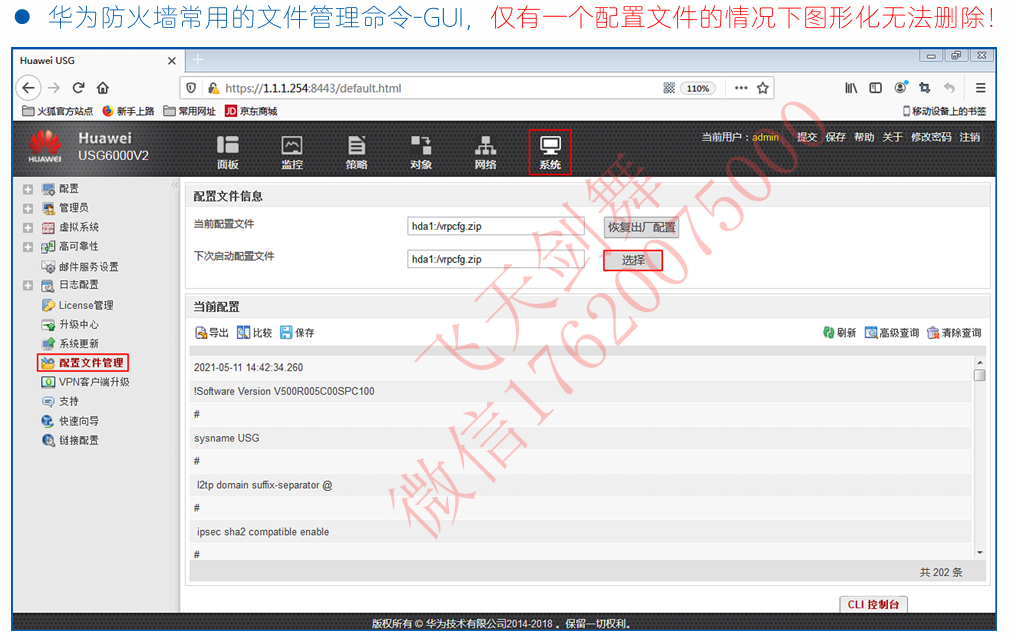Image resolution: width=1017 pixels, height=639 pixels.
Task: Open the 对象 objects menu
Action: click(421, 152)
